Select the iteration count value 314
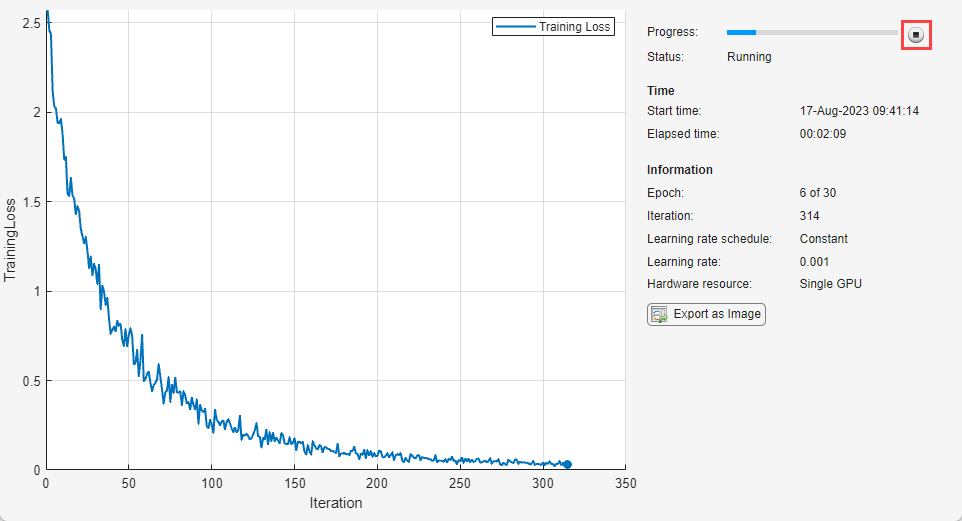 (810, 216)
